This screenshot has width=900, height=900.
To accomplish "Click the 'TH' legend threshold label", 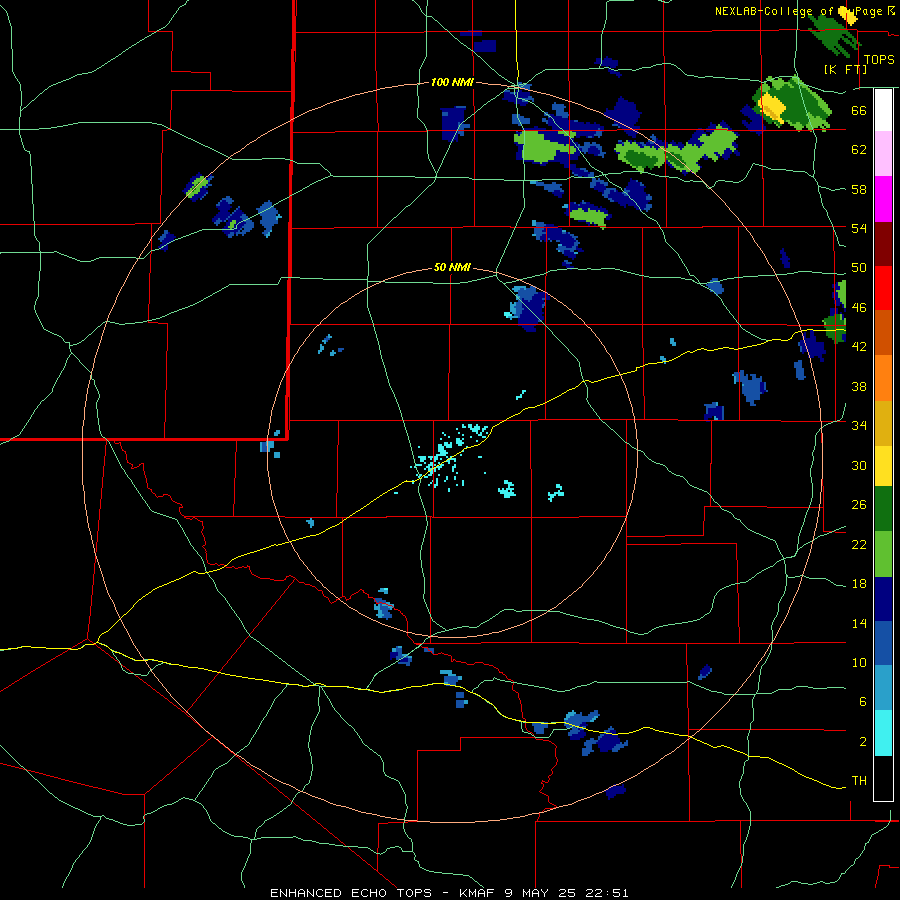I will [859, 781].
